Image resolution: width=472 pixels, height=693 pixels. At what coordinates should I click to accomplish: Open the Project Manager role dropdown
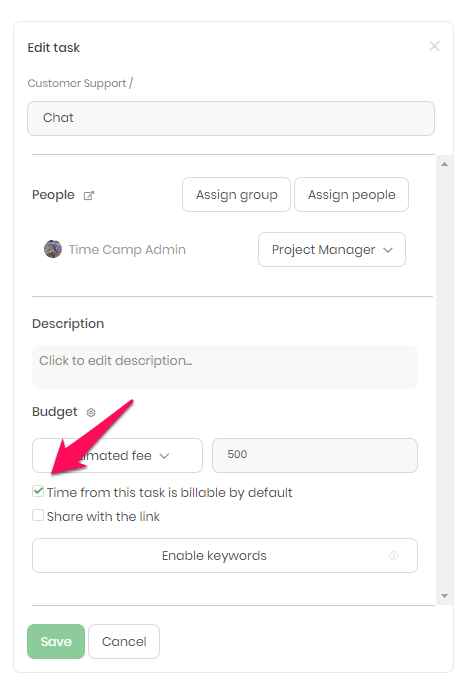(332, 250)
